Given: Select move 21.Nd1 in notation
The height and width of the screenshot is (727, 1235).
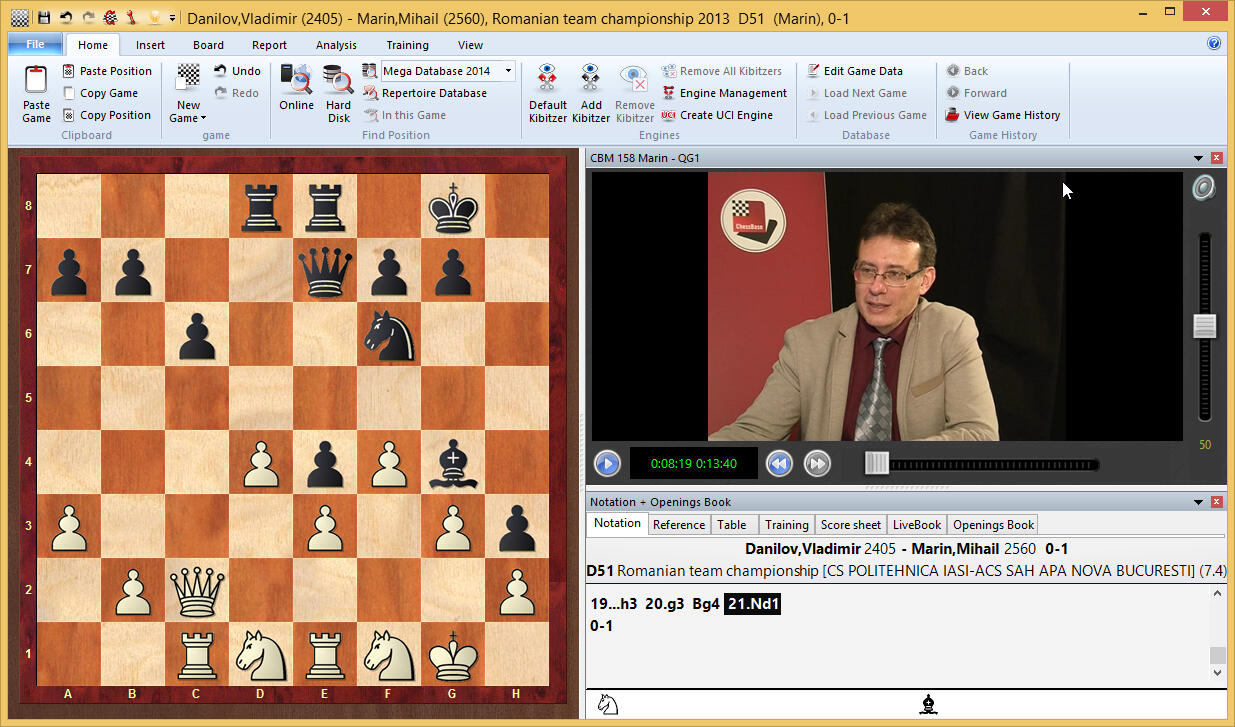Looking at the screenshot, I should 752,604.
